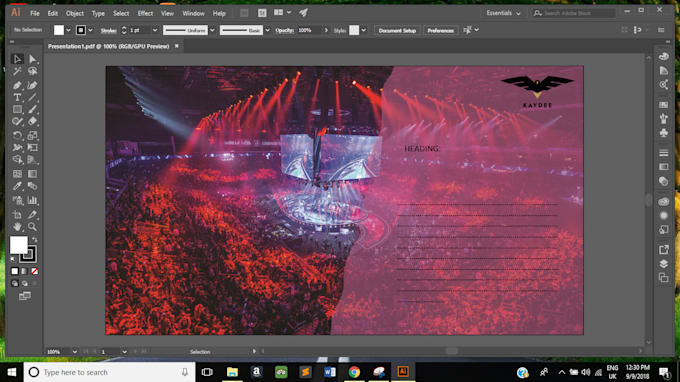The height and width of the screenshot is (382, 680).
Task: Open the Layers panel icon
Action: point(664,264)
